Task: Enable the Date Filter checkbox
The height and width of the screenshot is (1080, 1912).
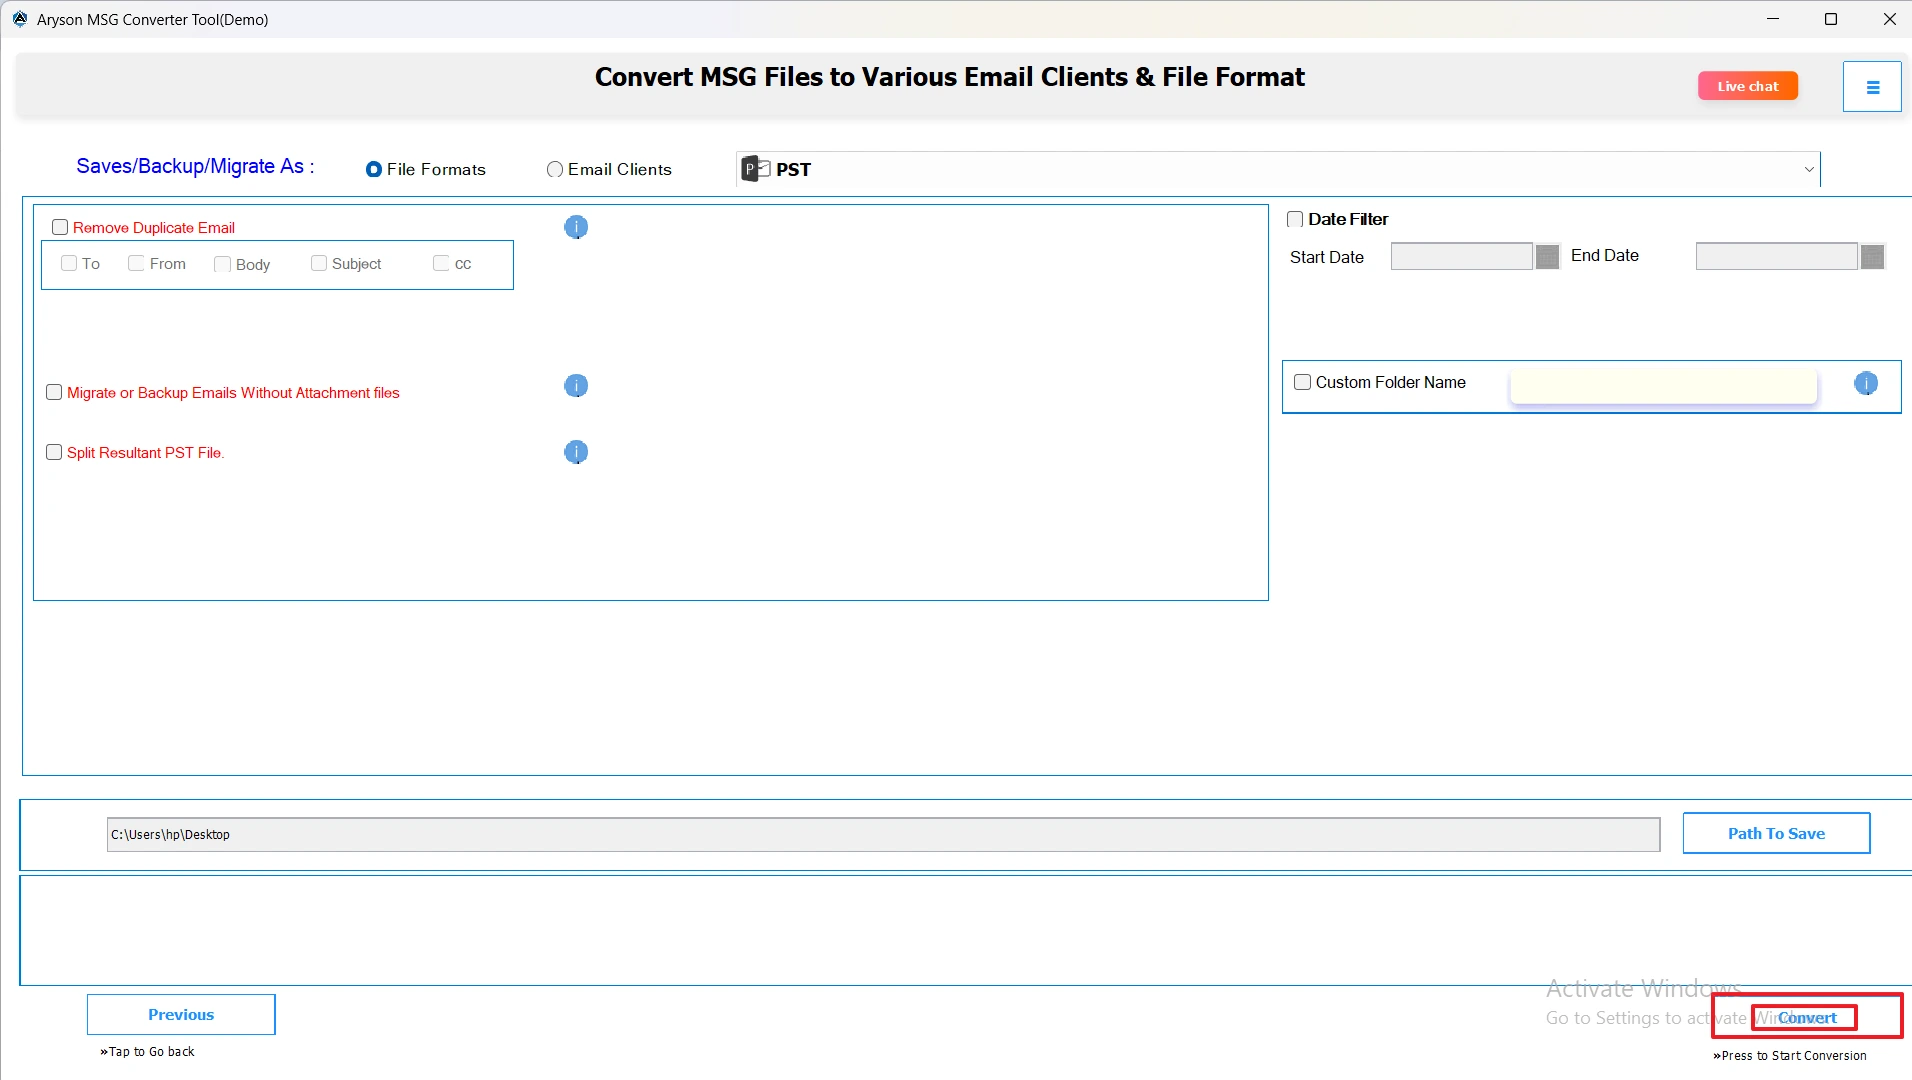Action: click(x=1295, y=219)
